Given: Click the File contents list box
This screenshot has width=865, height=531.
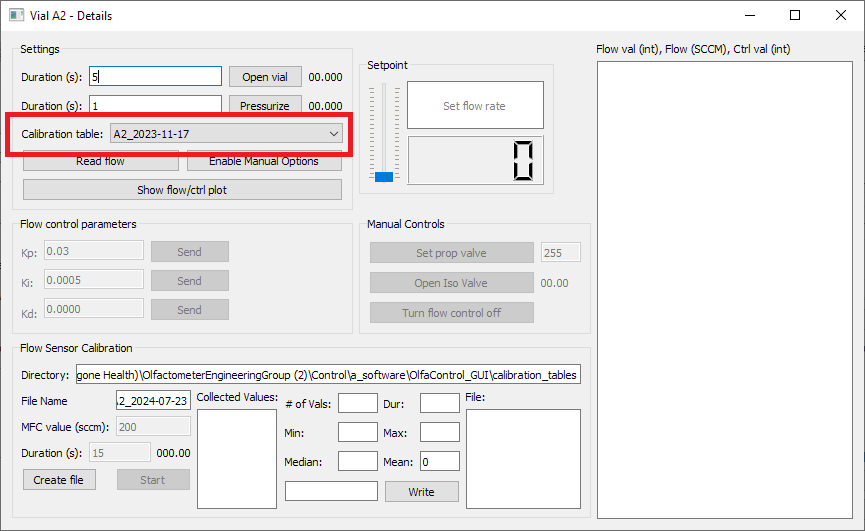Looking at the screenshot, I should click(x=523, y=459).
